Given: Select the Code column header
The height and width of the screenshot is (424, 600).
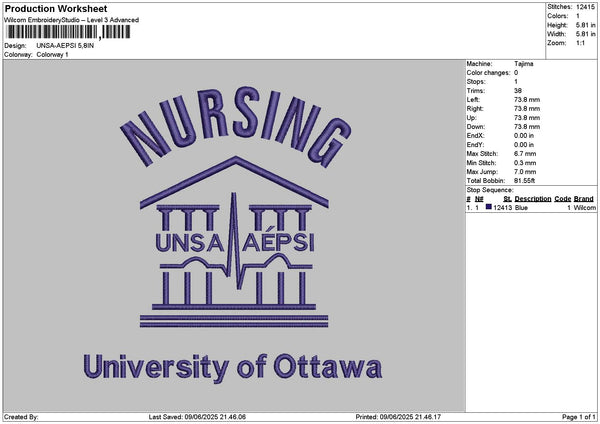Looking at the screenshot, I should (x=563, y=198).
